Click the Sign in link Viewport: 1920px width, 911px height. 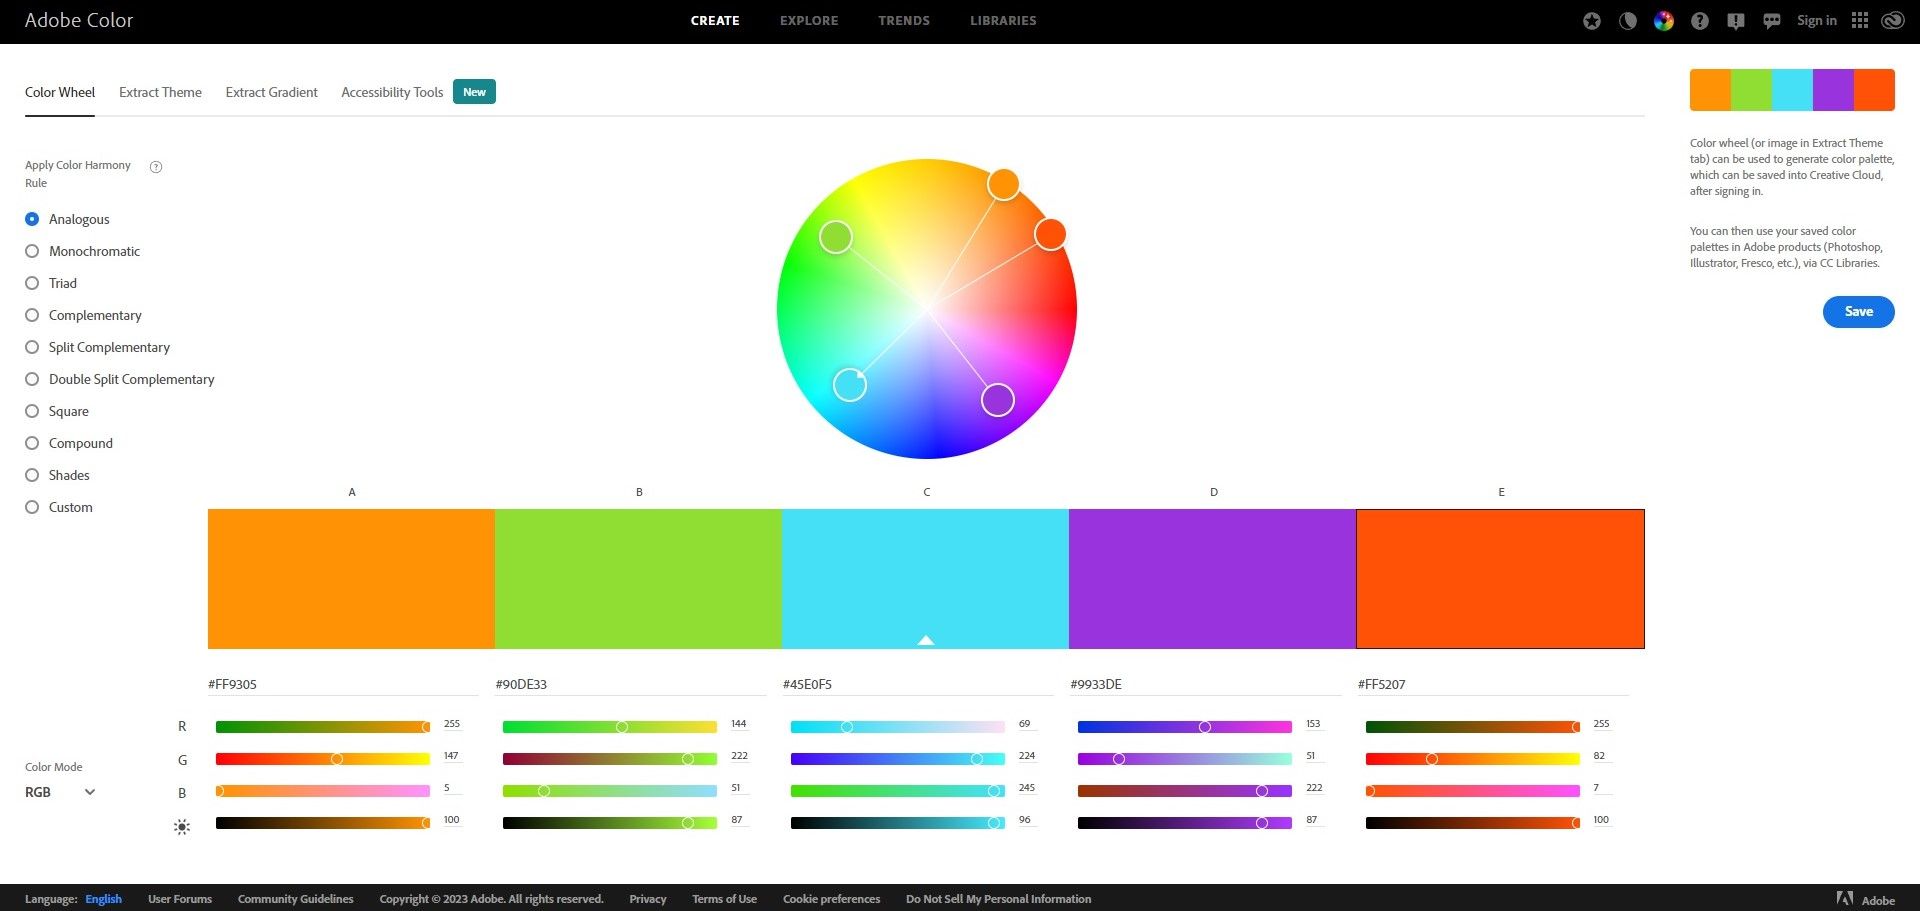tap(1816, 21)
